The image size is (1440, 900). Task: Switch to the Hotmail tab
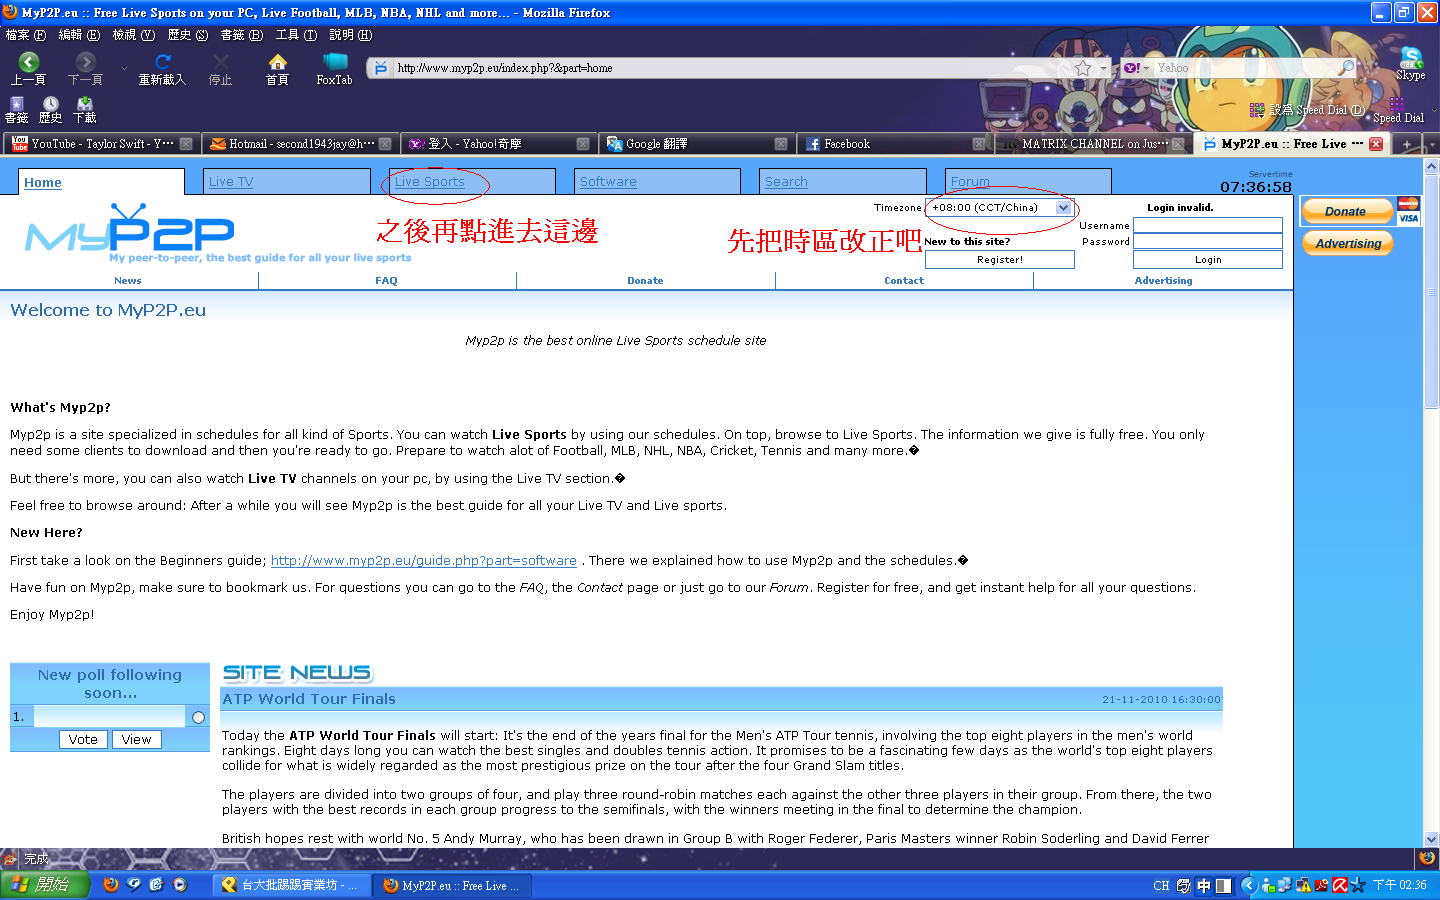click(x=301, y=144)
